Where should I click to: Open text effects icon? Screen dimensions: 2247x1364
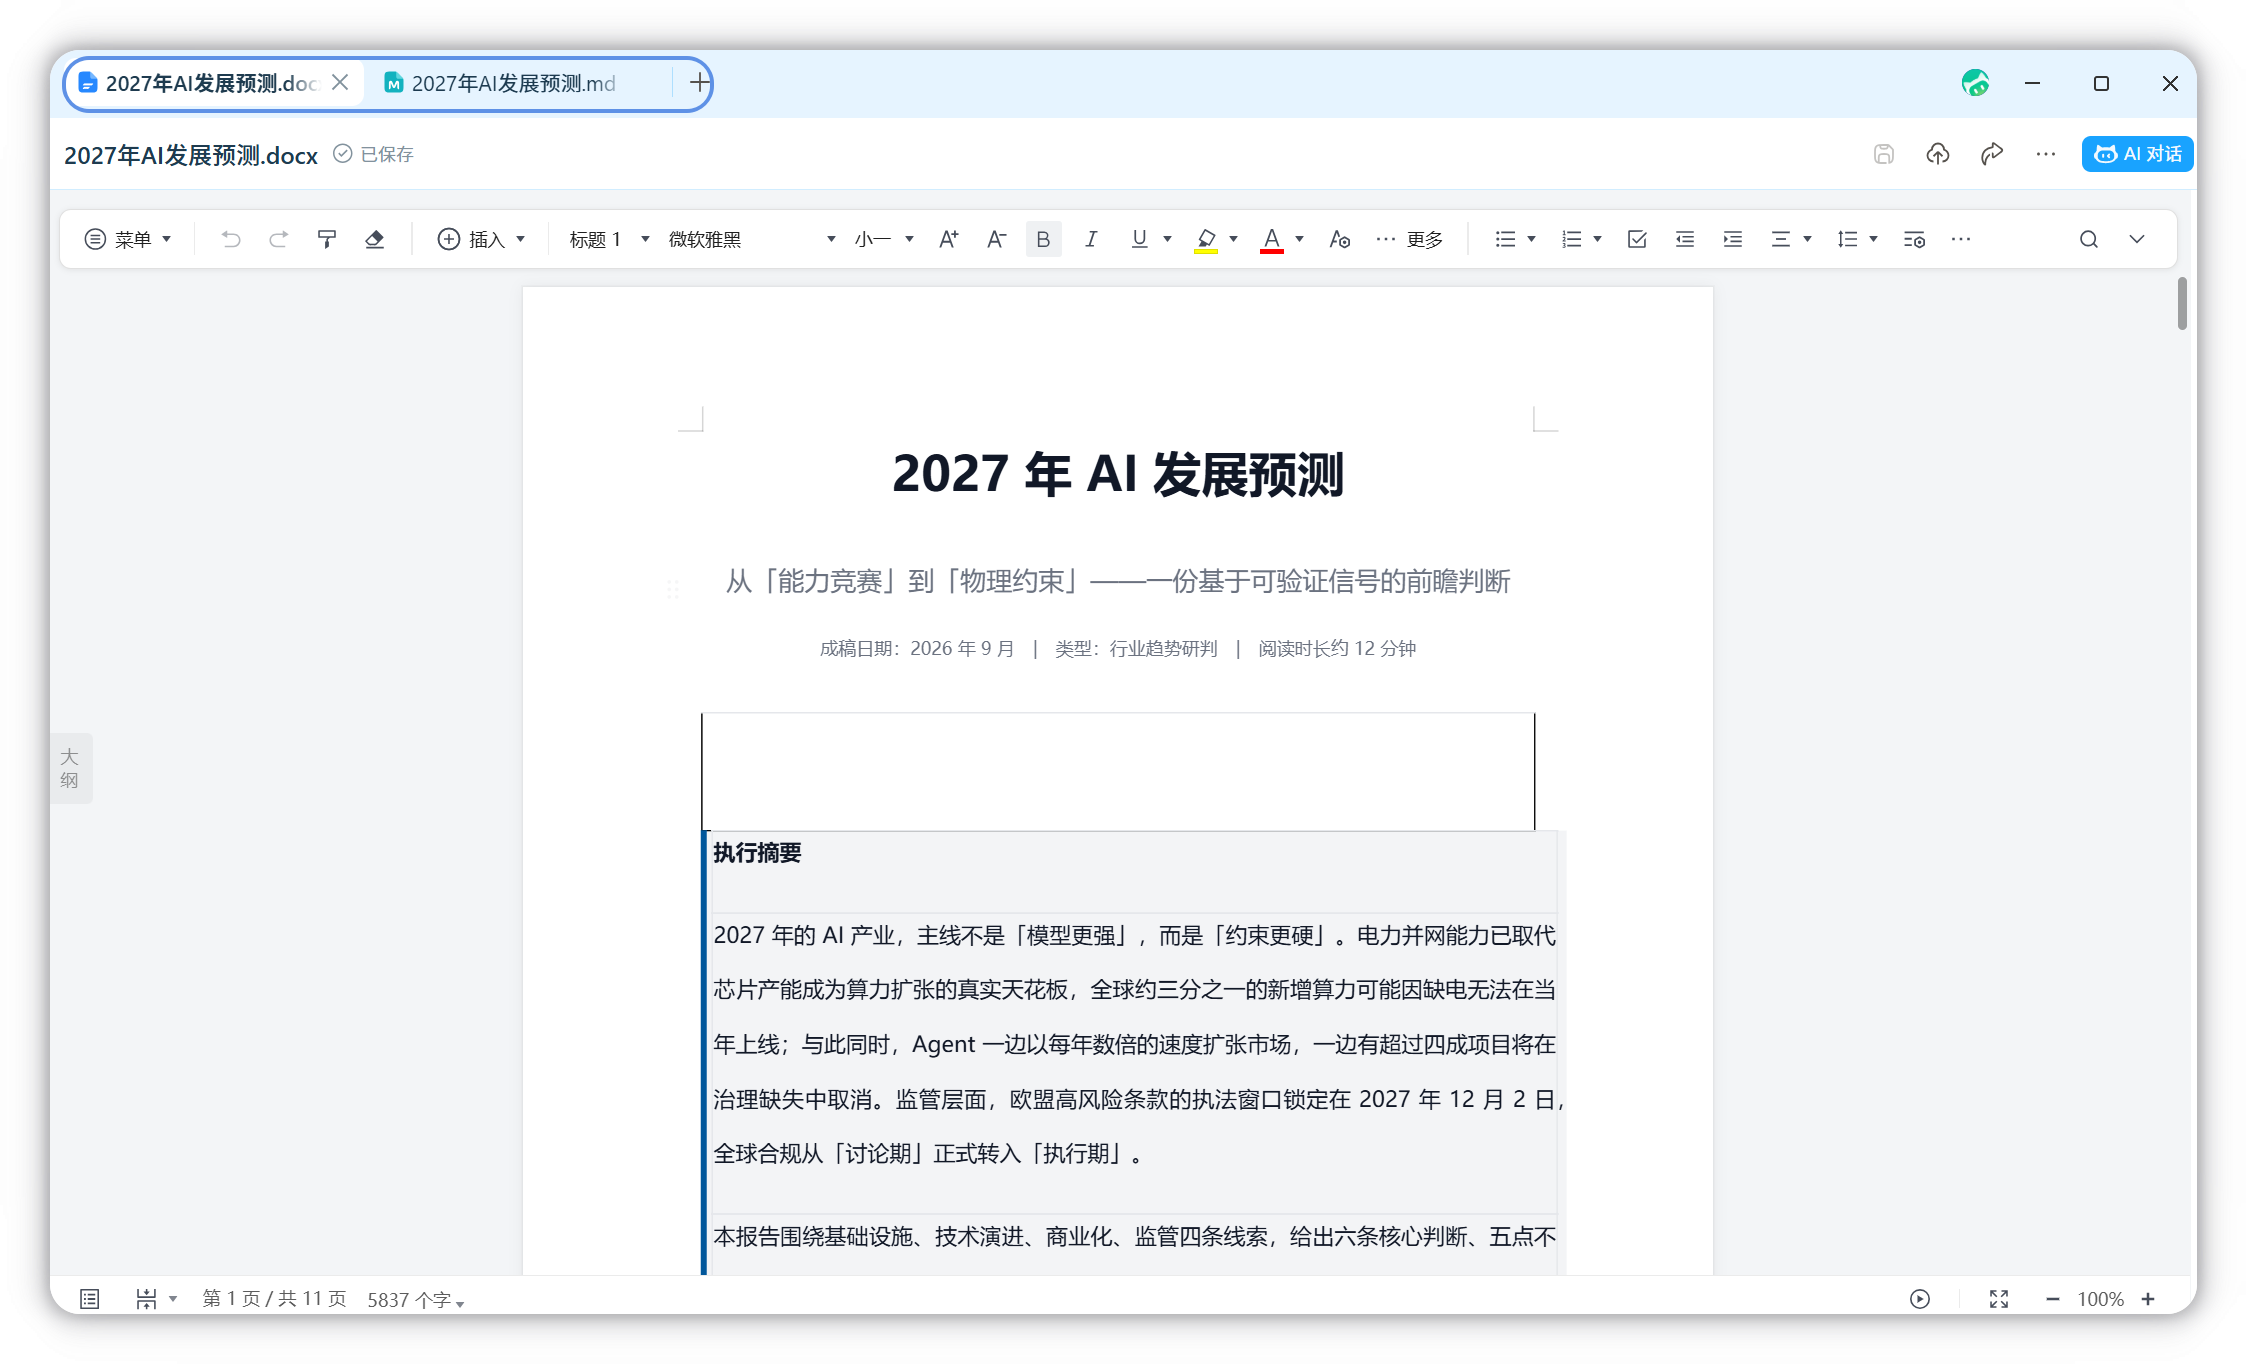[1340, 239]
